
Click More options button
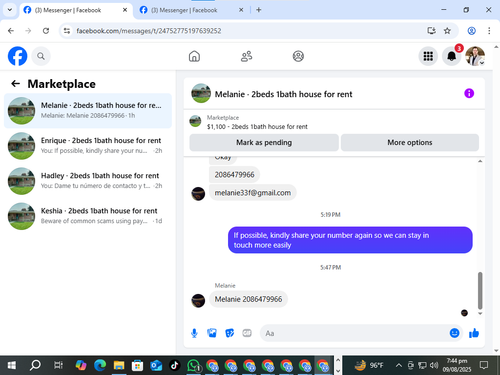tap(410, 142)
